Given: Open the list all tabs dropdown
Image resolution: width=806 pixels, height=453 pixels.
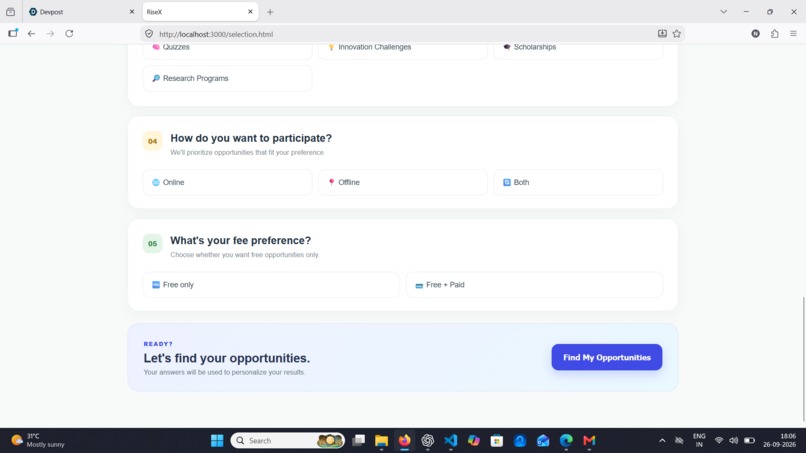Looking at the screenshot, I should point(723,11).
